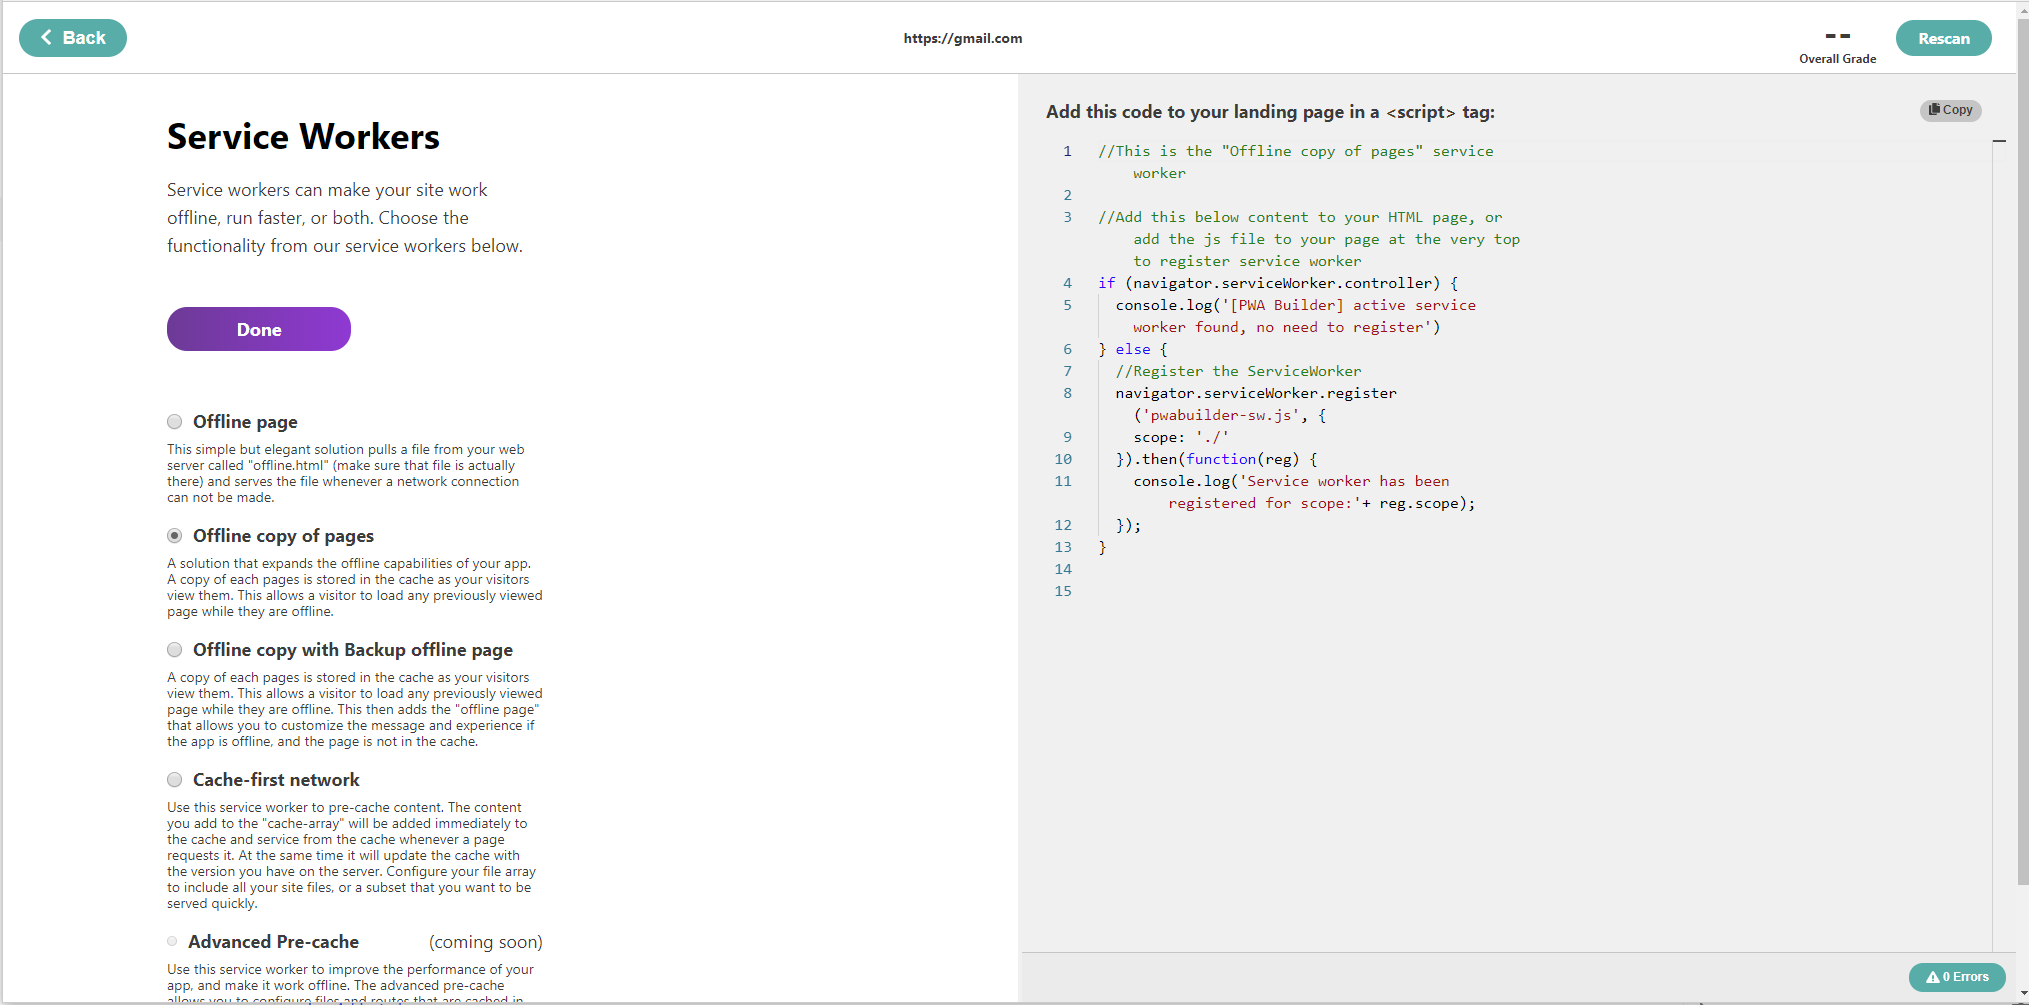Select the Offline page radio button
2029x1005 pixels.
click(x=175, y=422)
